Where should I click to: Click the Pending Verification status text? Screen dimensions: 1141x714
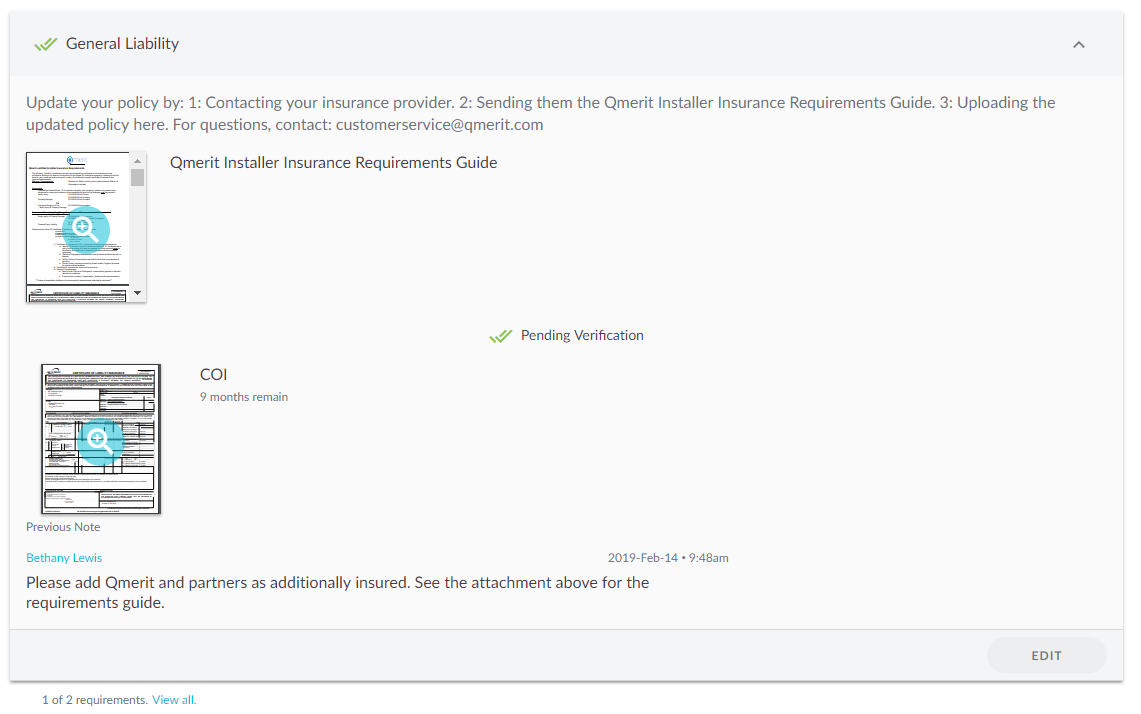coord(582,336)
